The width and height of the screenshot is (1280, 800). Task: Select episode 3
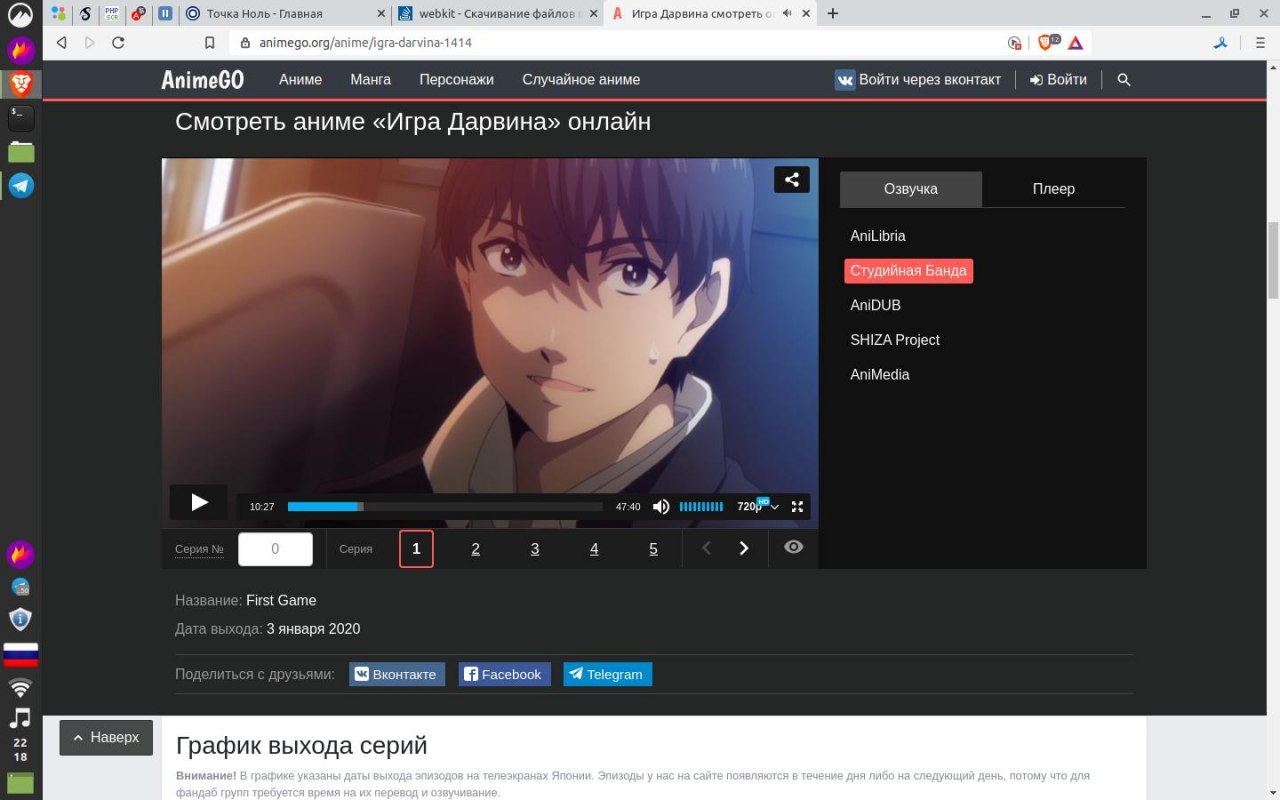pyautogui.click(x=535, y=549)
